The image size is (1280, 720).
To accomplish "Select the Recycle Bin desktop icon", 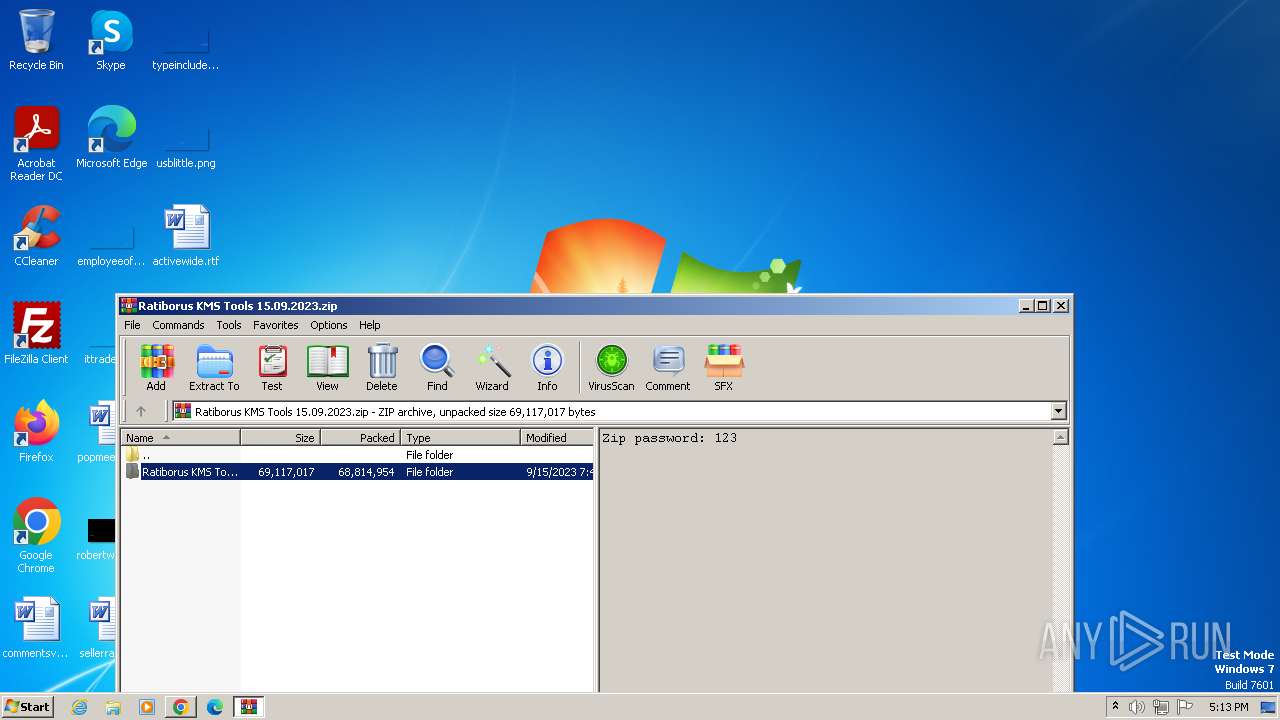I will [x=36, y=40].
